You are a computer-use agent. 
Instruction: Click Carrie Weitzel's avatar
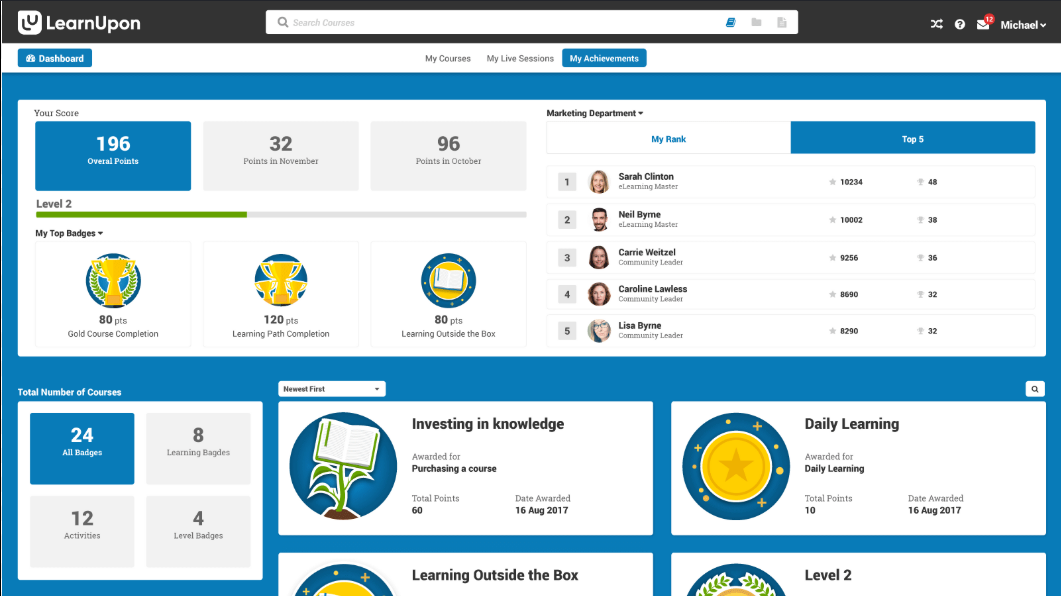point(599,258)
